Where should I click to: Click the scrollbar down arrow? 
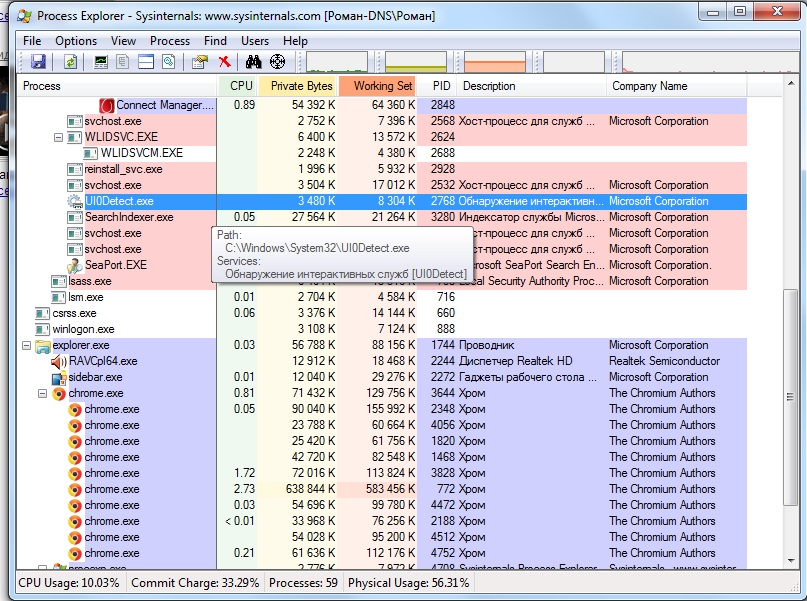pos(790,561)
